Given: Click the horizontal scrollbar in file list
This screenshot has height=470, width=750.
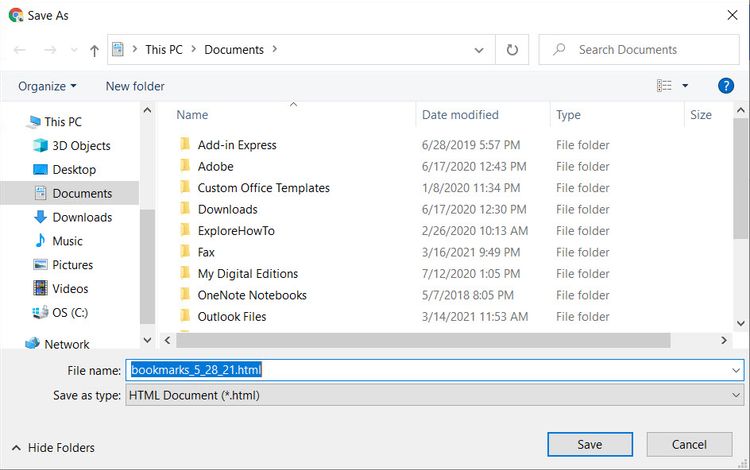Looking at the screenshot, I should (x=423, y=340).
